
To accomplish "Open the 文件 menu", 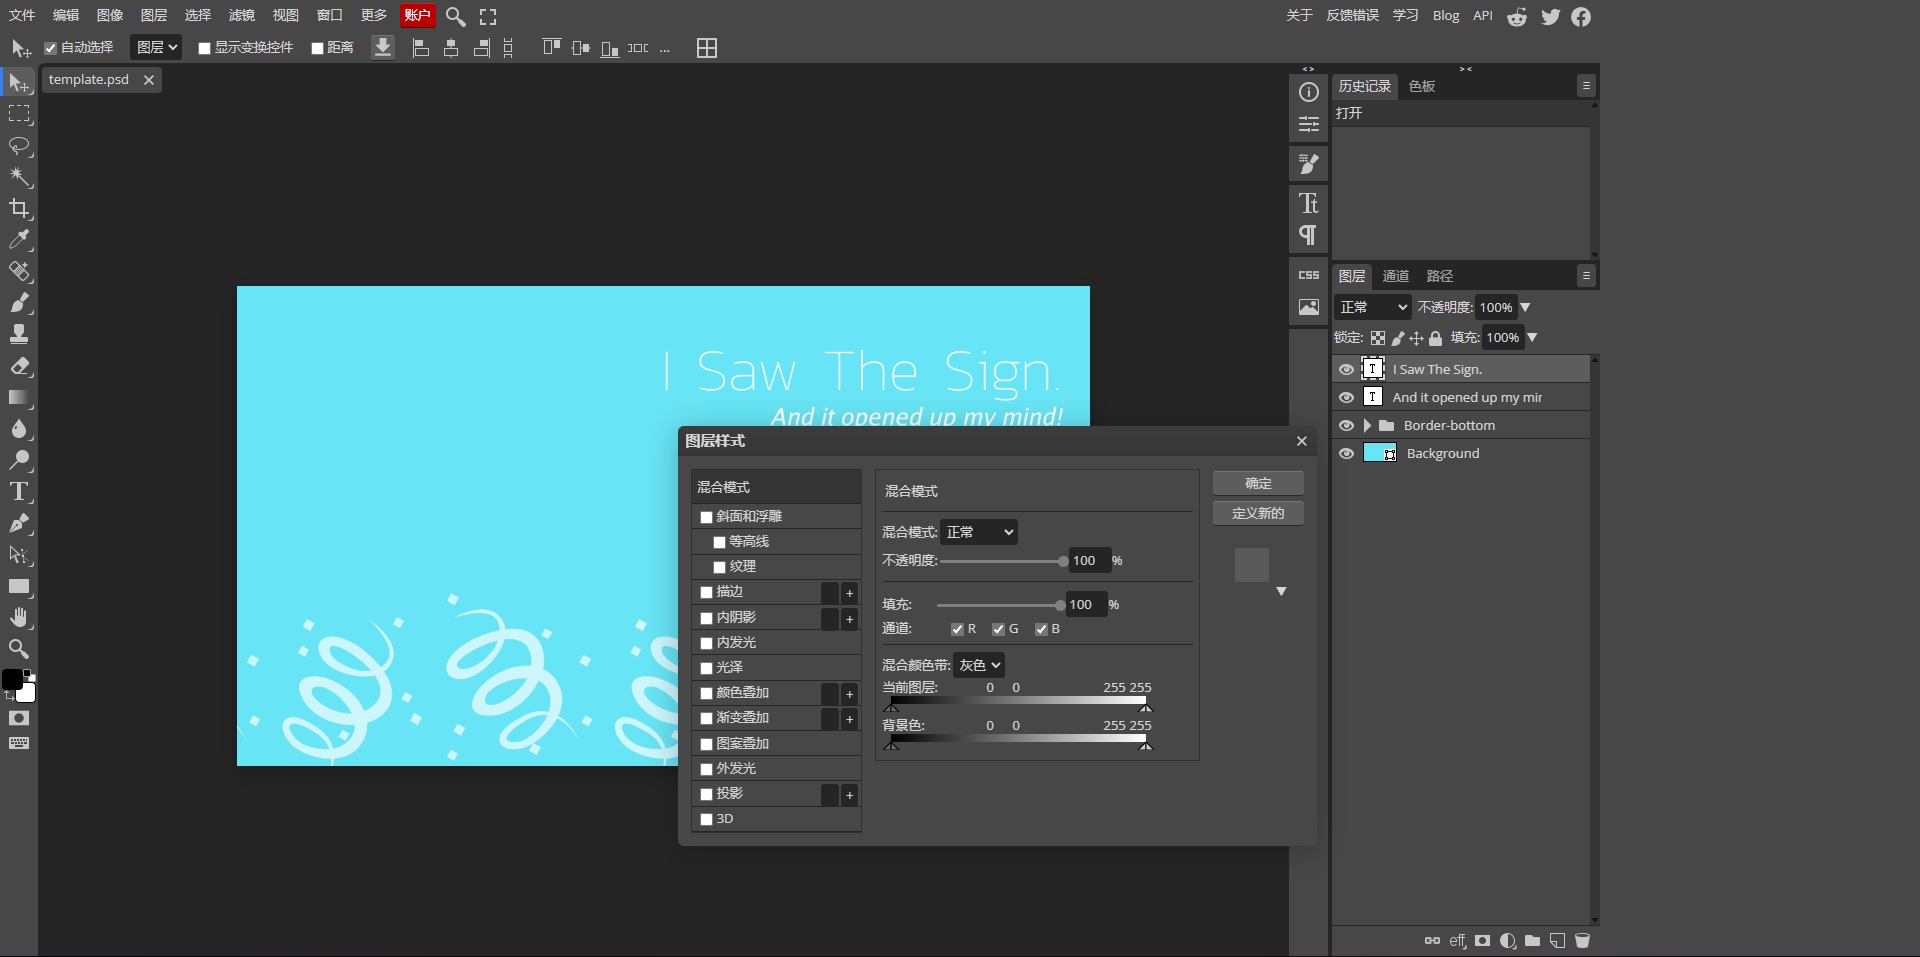I will (21, 15).
